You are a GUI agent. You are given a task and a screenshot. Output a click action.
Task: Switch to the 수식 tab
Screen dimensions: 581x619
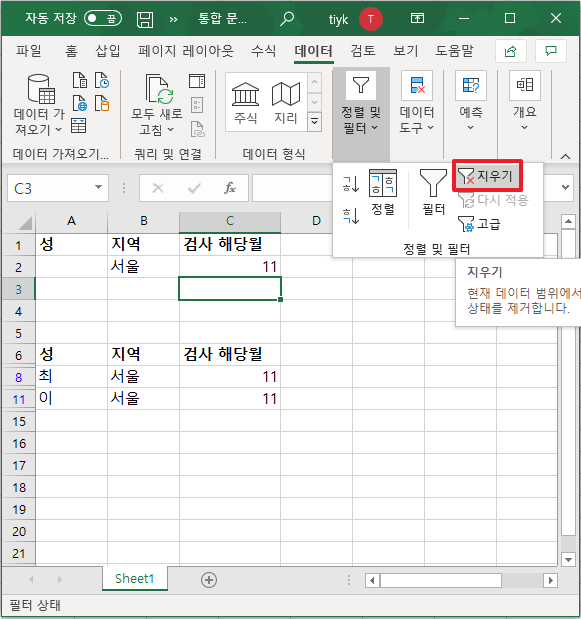[264, 51]
